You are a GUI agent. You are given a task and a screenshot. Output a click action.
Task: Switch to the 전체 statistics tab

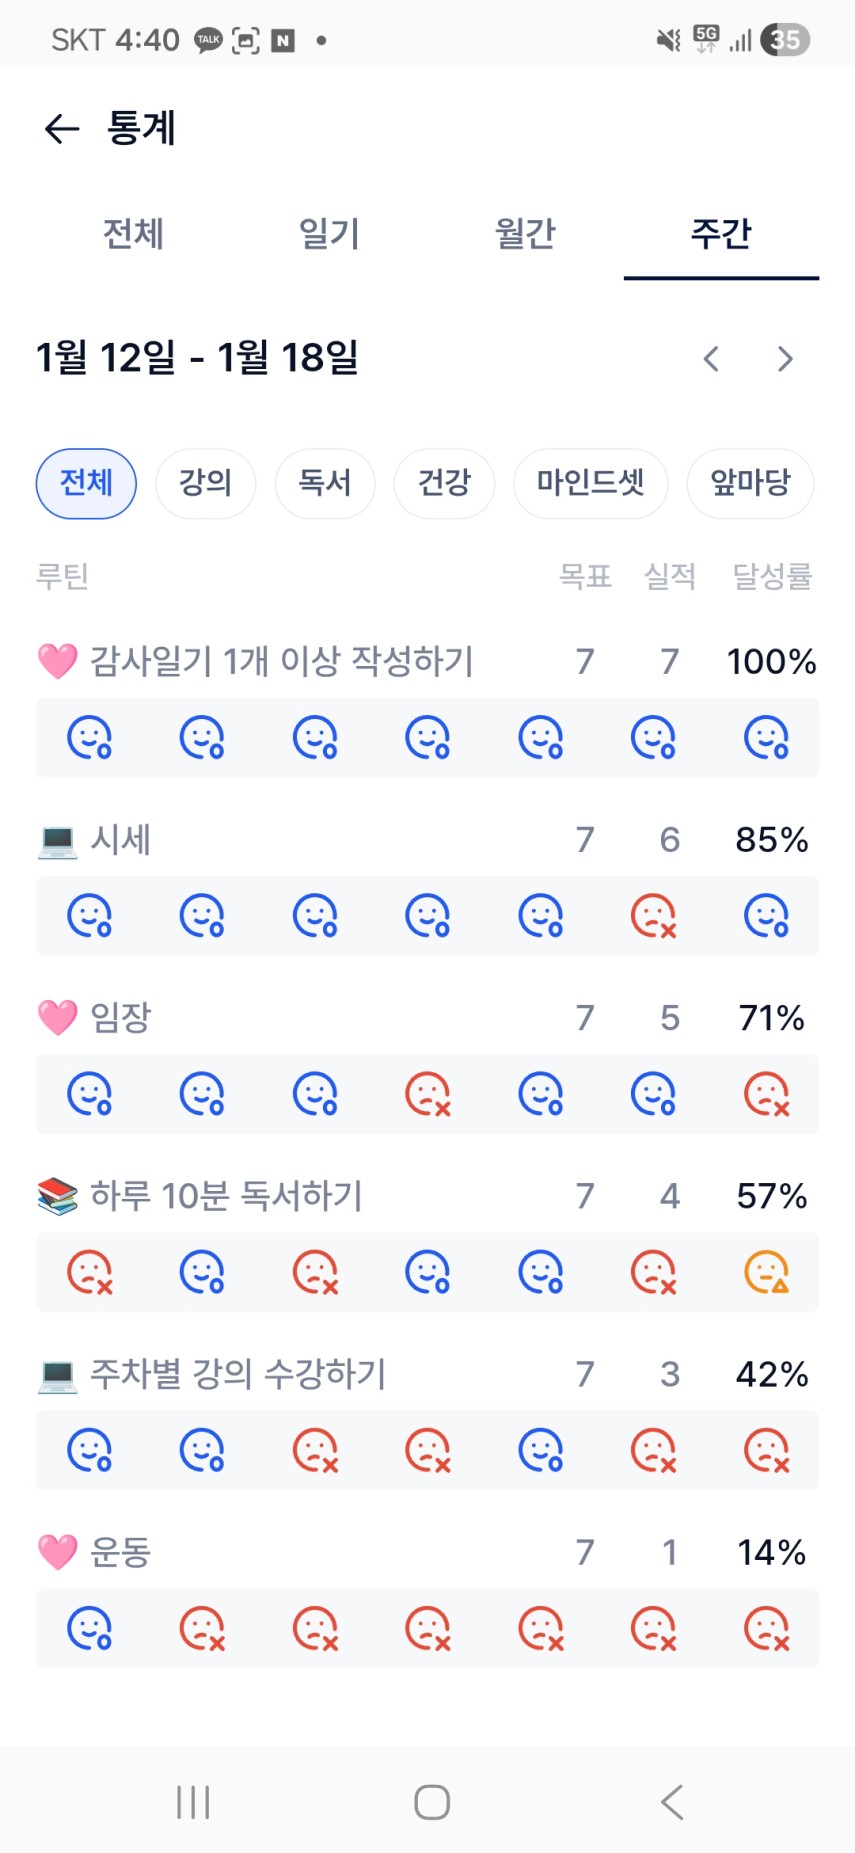133,234
